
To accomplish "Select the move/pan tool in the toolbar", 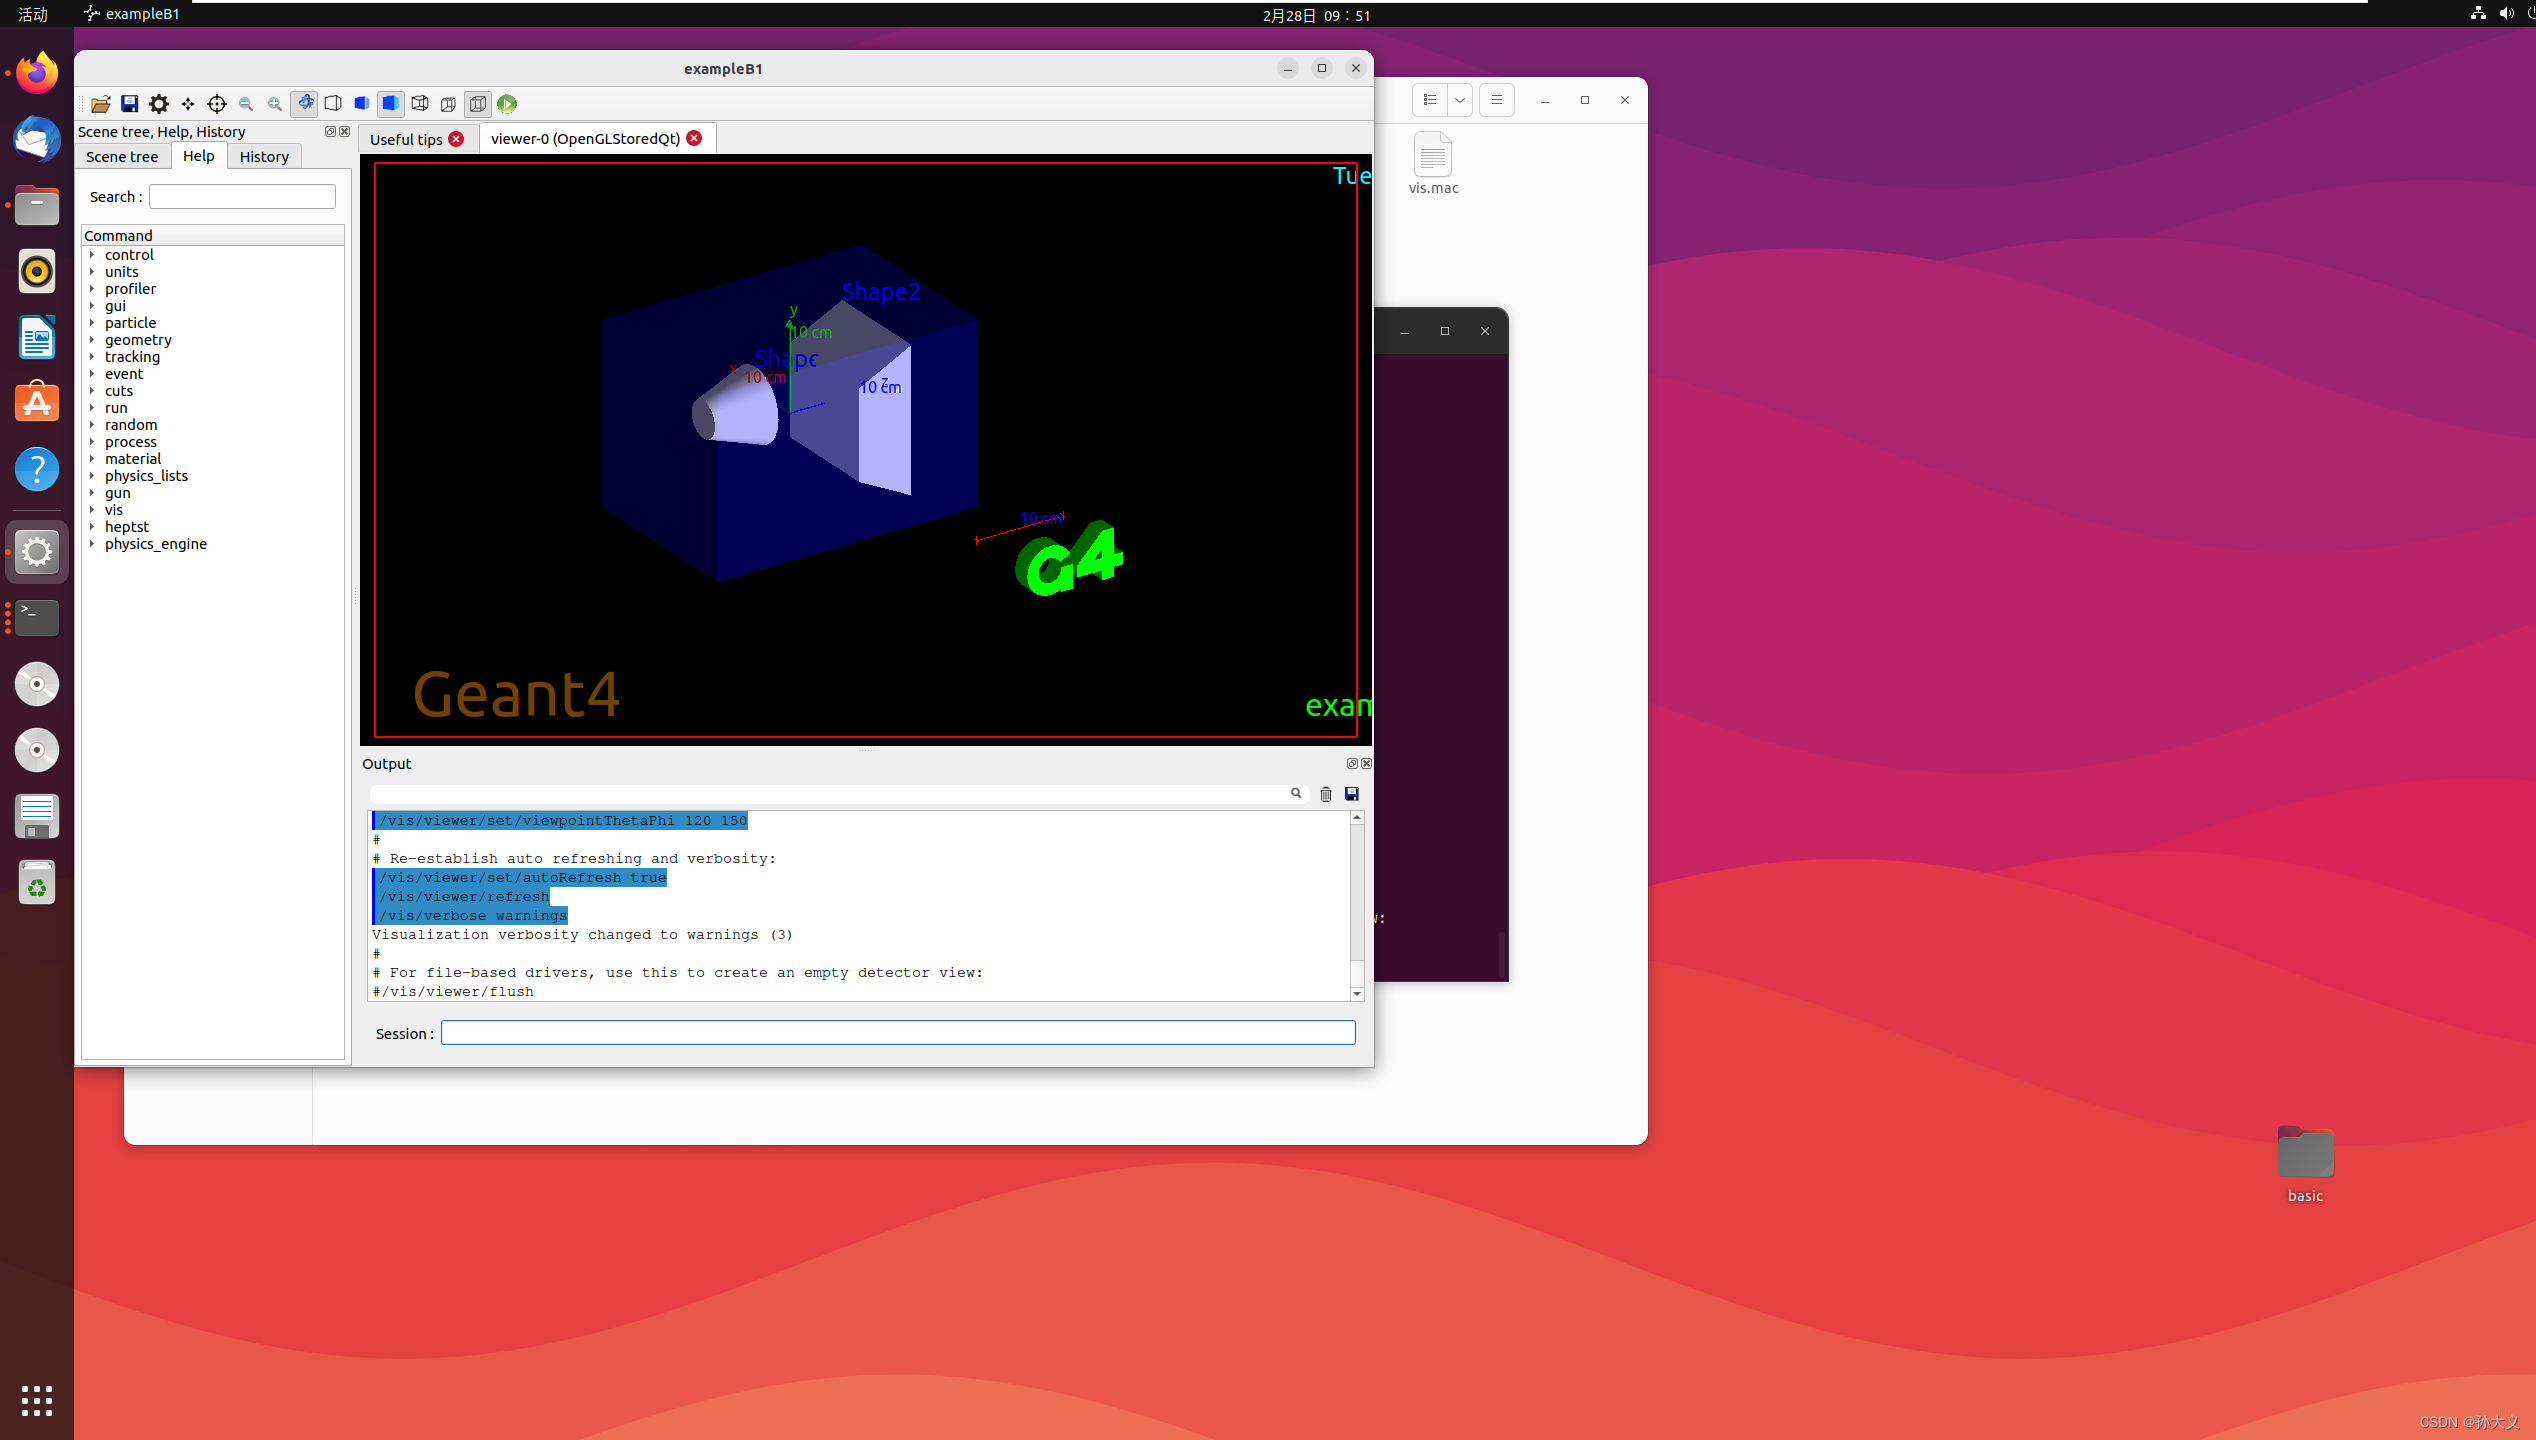I will tap(188, 103).
